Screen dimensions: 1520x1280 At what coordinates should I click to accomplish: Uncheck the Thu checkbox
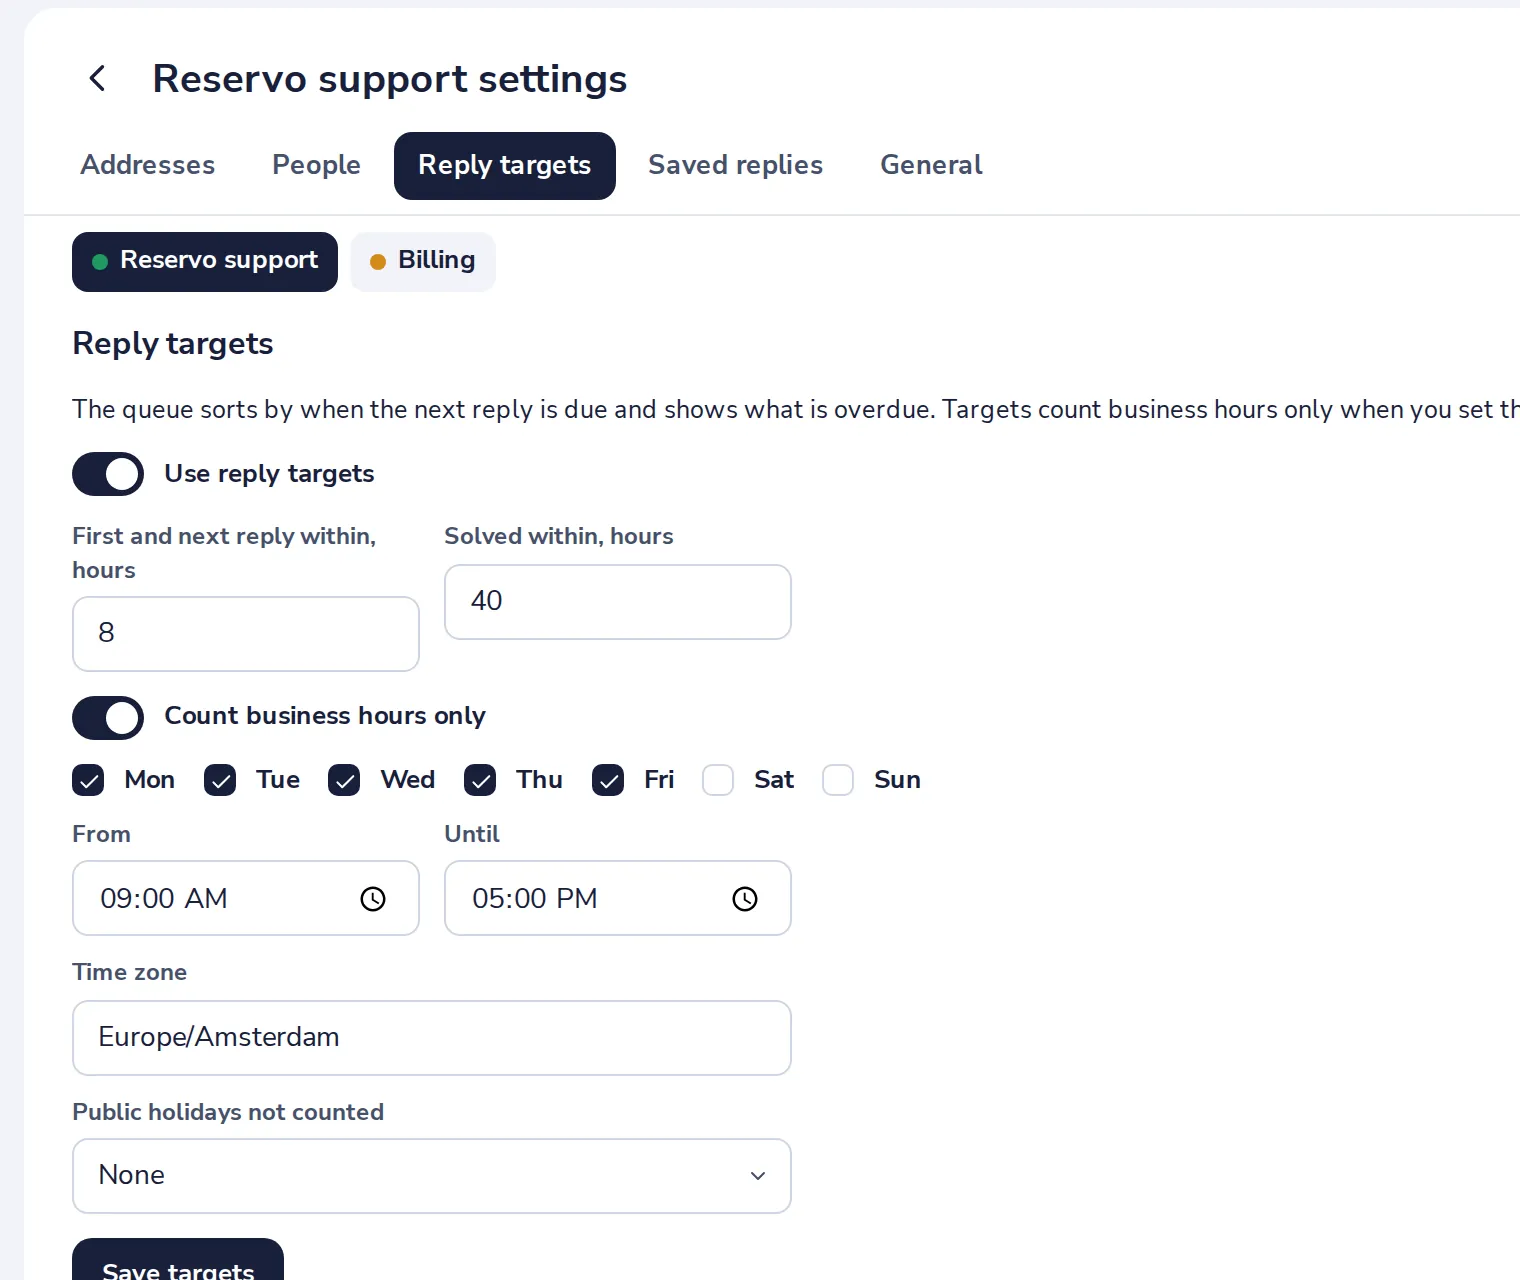pyautogui.click(x=480, y=780)
